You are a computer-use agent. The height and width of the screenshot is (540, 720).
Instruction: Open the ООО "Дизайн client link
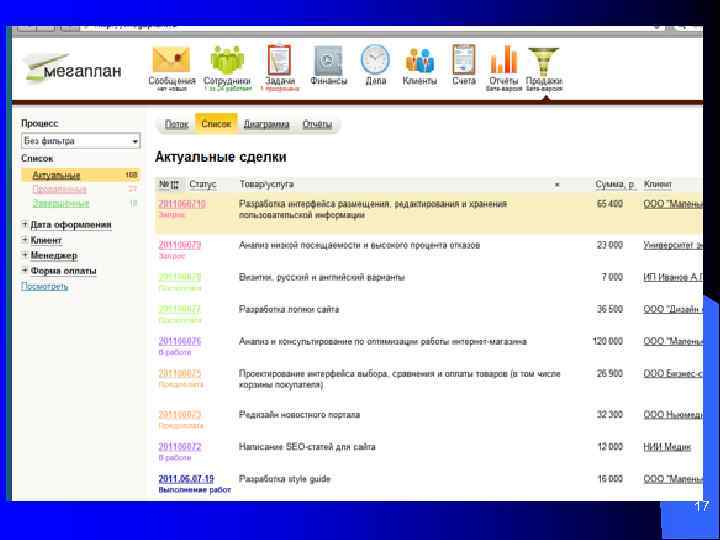click(673, 309)
